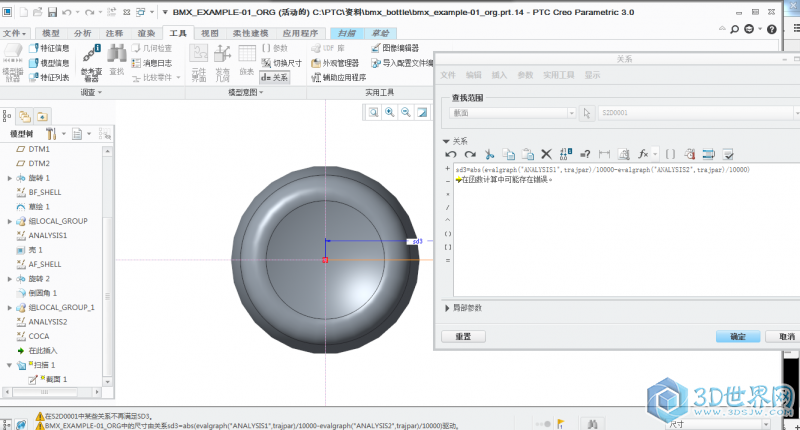
Task: Open 辅助应用程序 auxiliary applications
Action: click(x=339, y=78)
